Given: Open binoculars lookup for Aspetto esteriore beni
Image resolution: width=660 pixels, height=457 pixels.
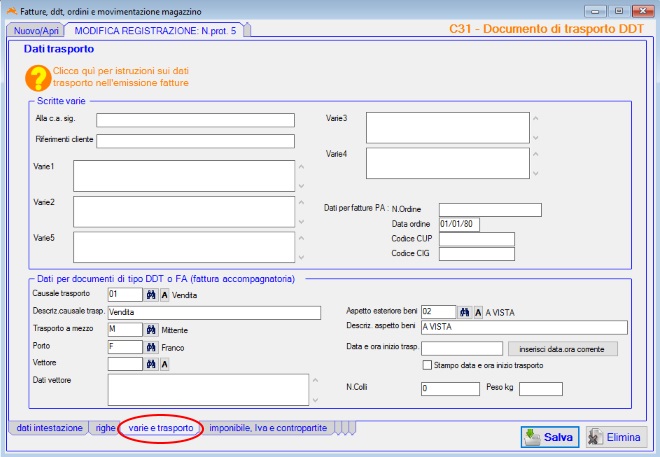Looking at the screenshot, I should [x=465, y=312].
